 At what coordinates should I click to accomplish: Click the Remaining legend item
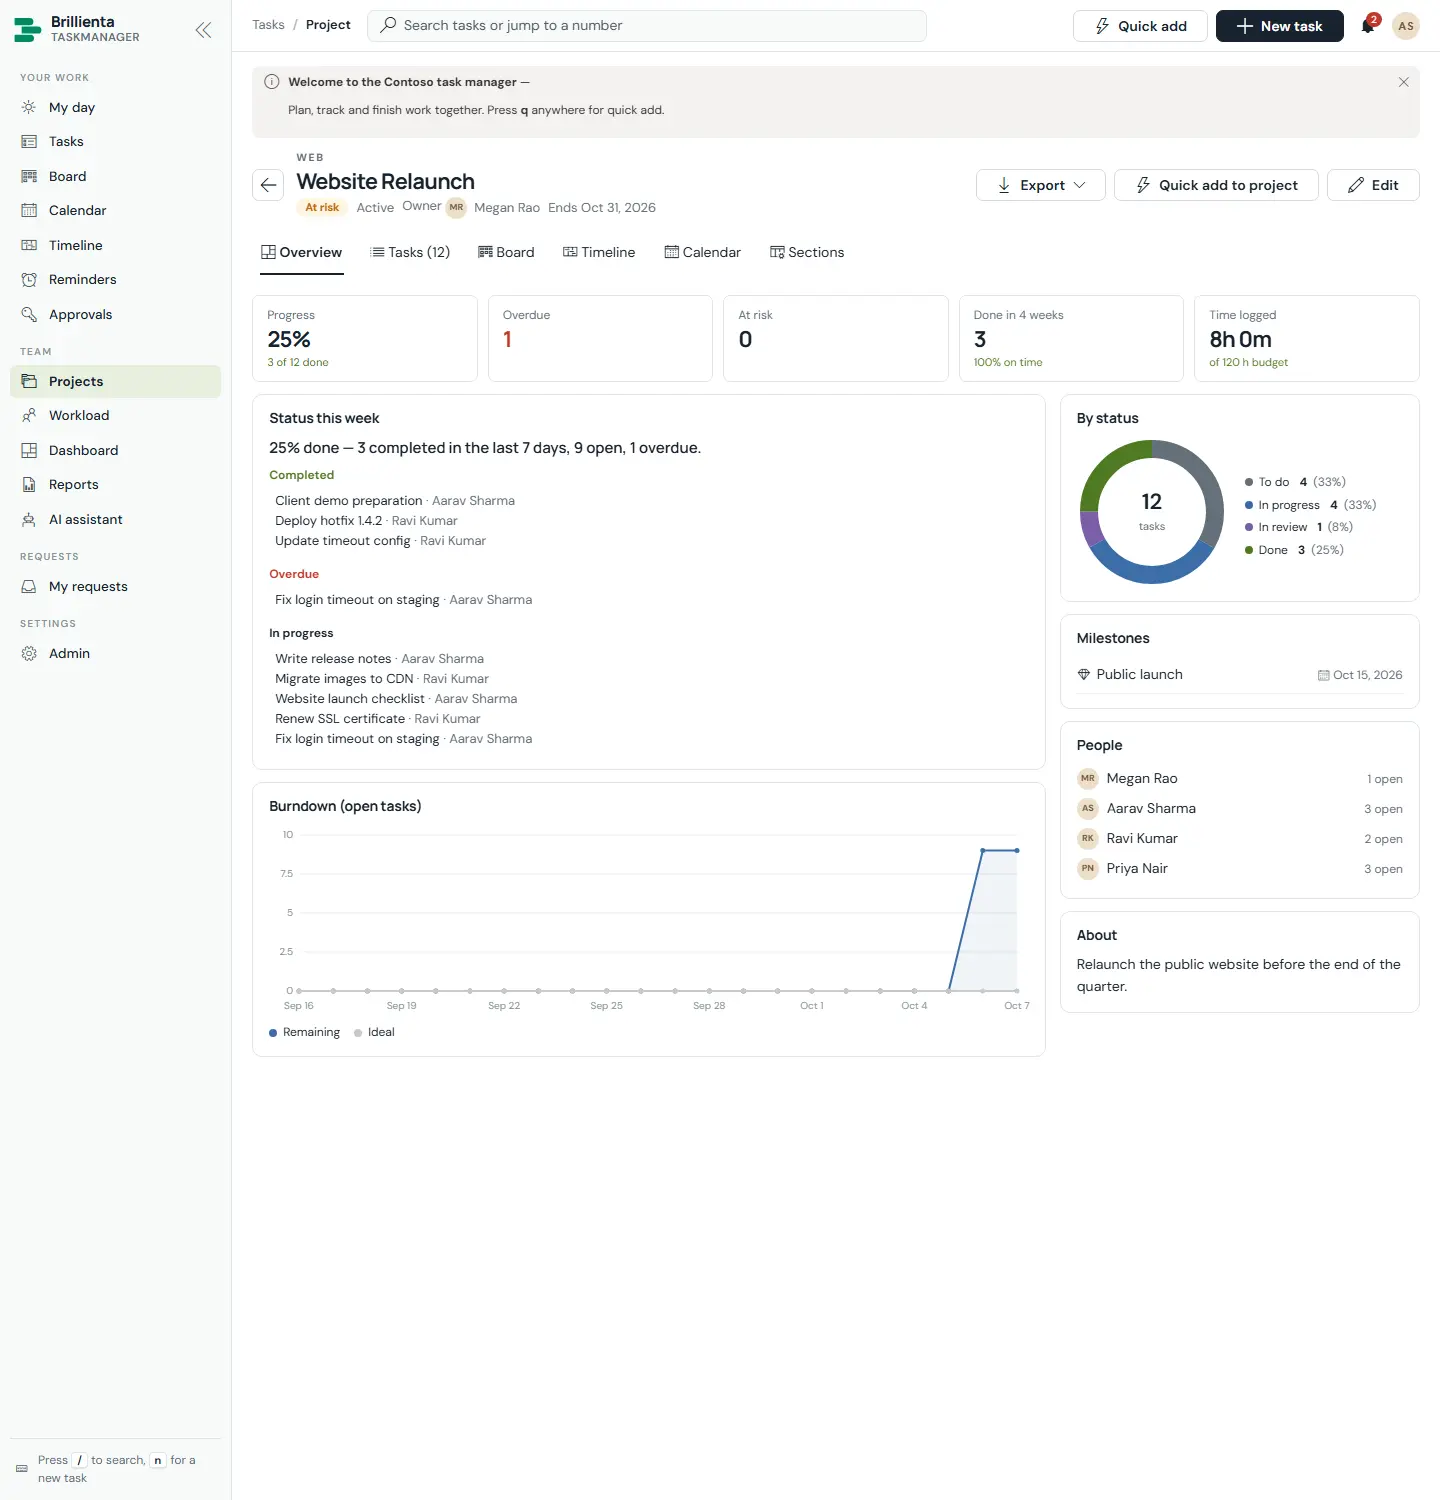point(305,1032)
